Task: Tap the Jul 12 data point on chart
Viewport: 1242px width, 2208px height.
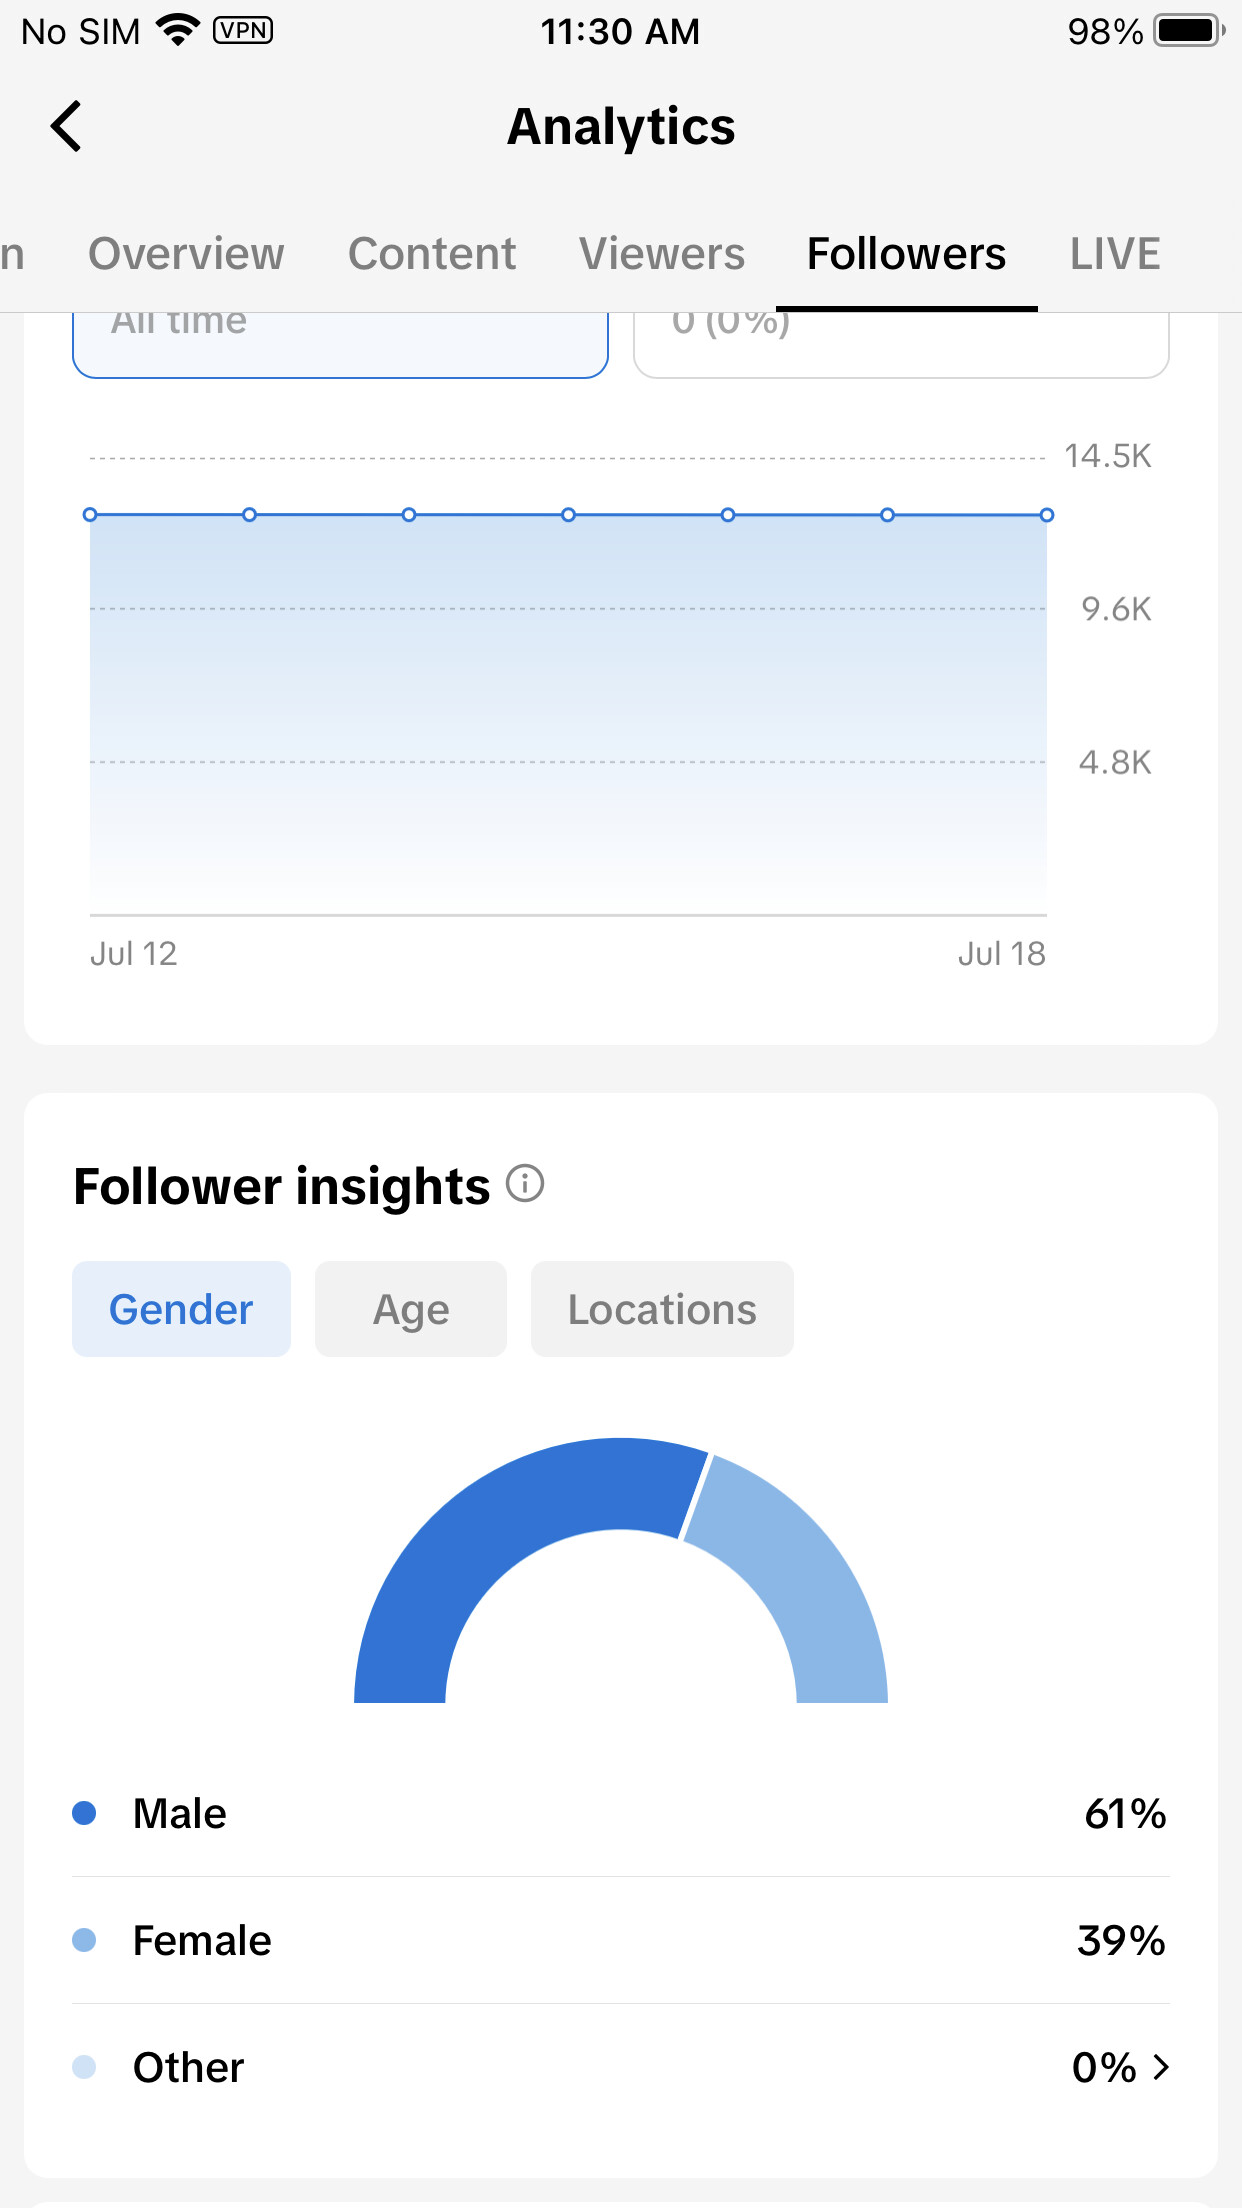Action: coord(90,515)
